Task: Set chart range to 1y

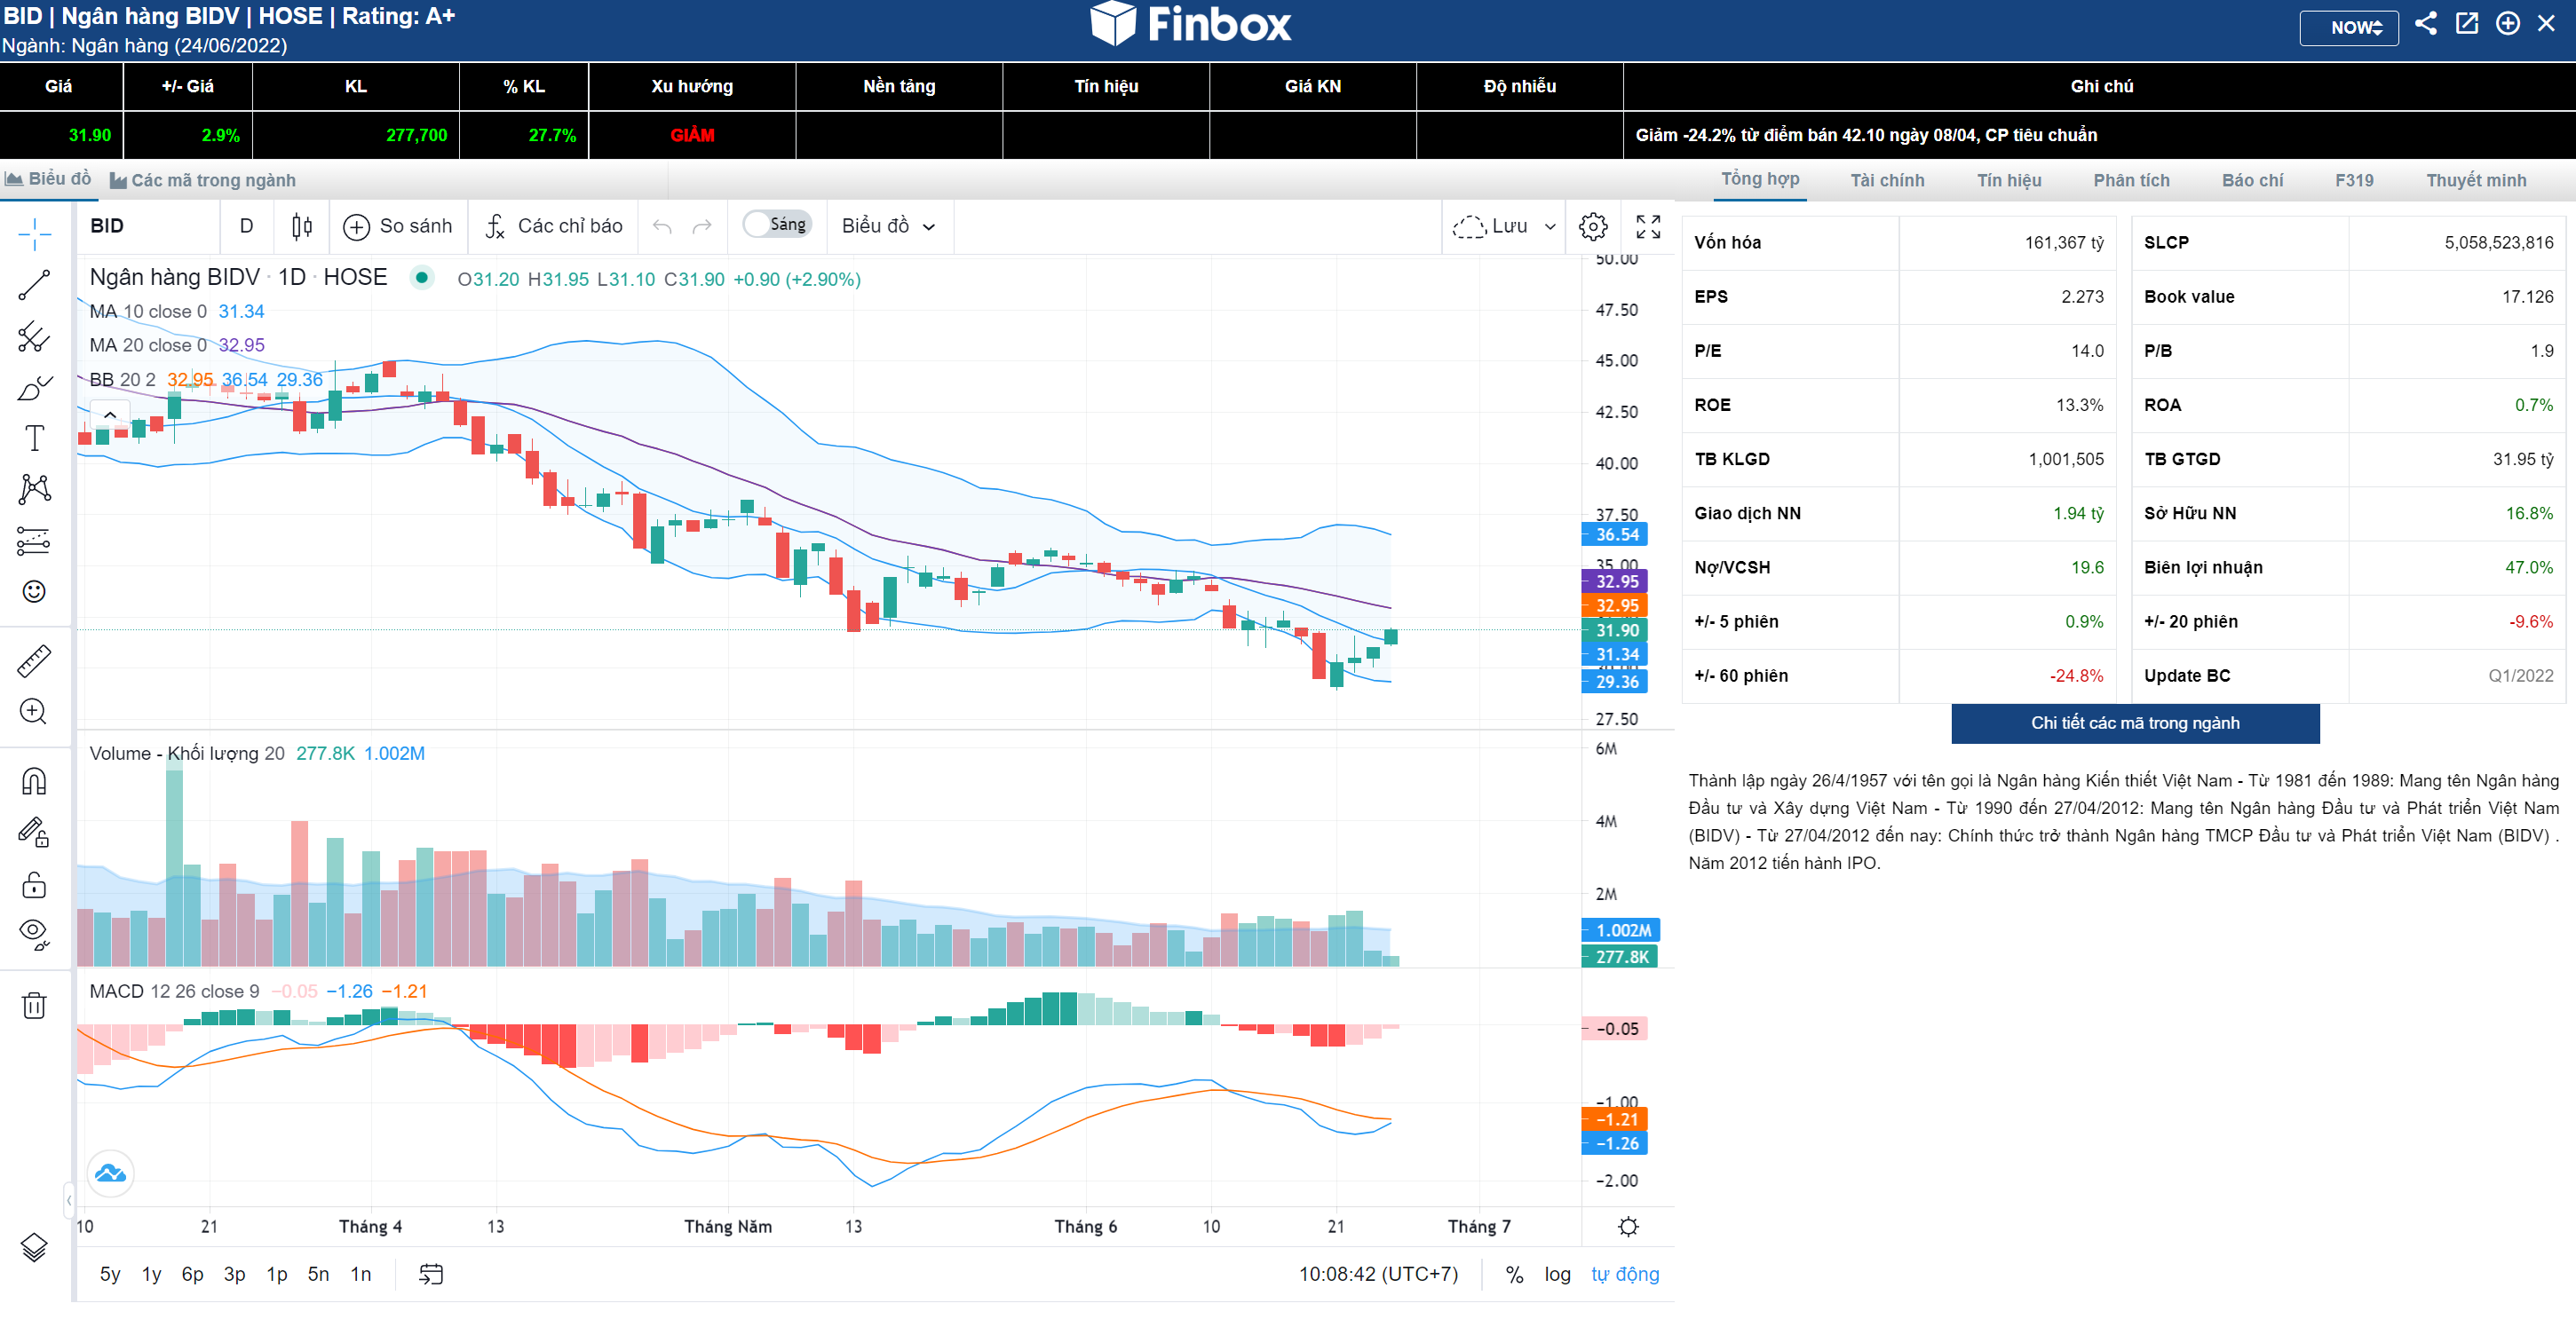Action: [151, 1274]
